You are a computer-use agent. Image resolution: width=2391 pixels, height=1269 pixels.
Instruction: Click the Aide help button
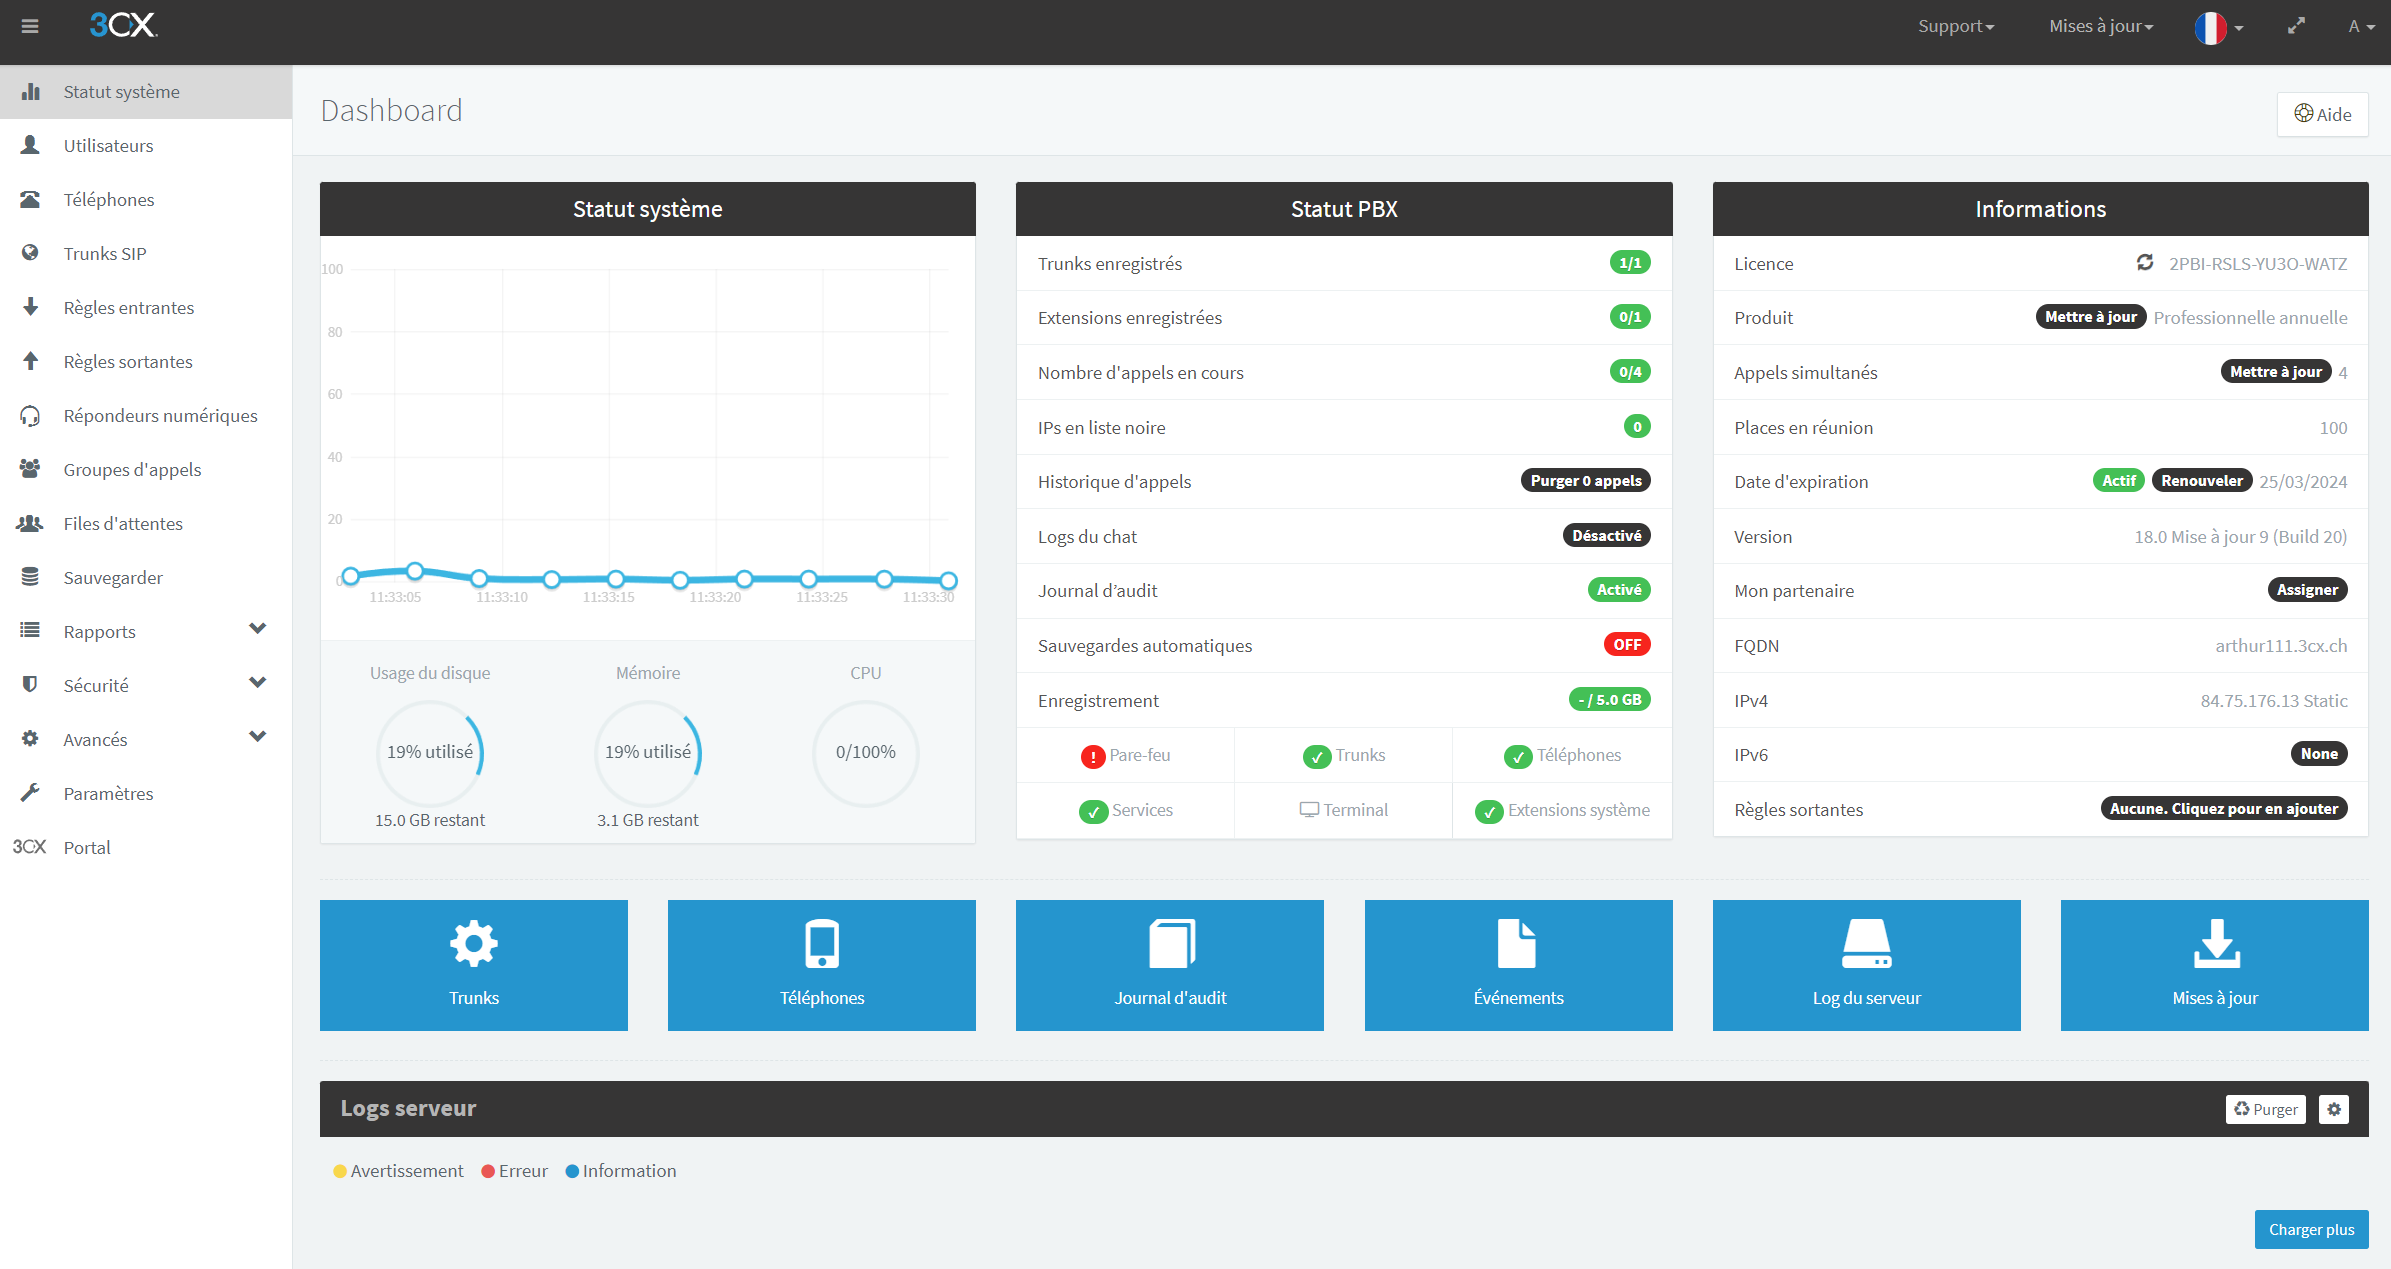click(2322, 114)
